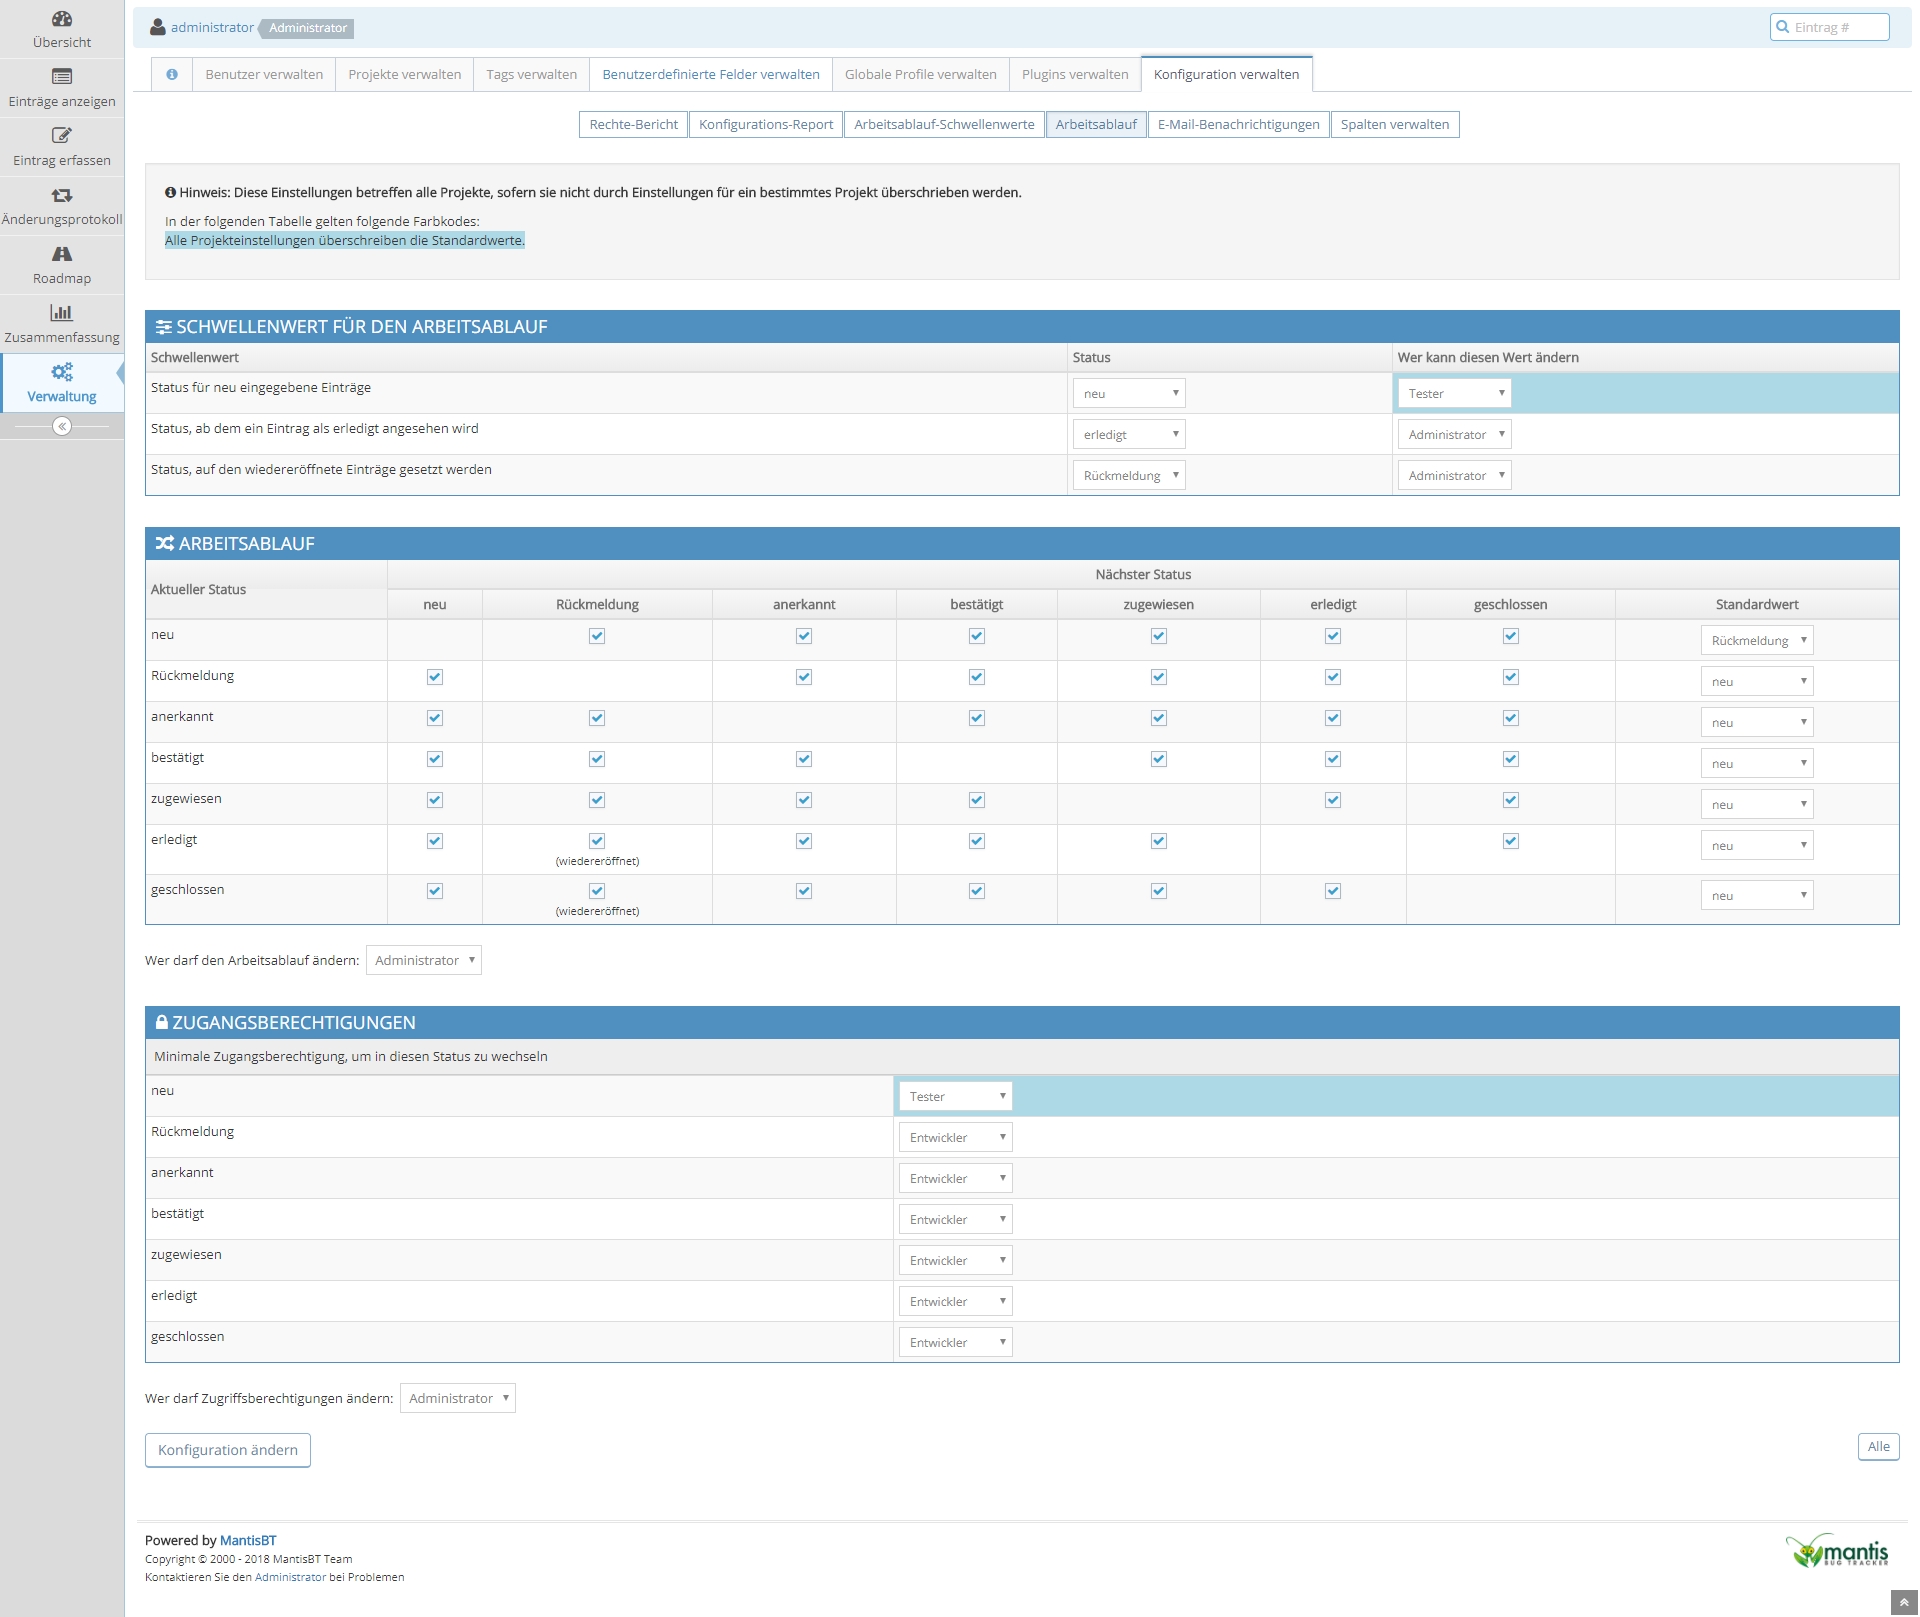The width and height of the screenshot is (1920, 1617).
Task: Open the E-Mail-Benachrichtigungen subtab
Action: [1238, 124]
